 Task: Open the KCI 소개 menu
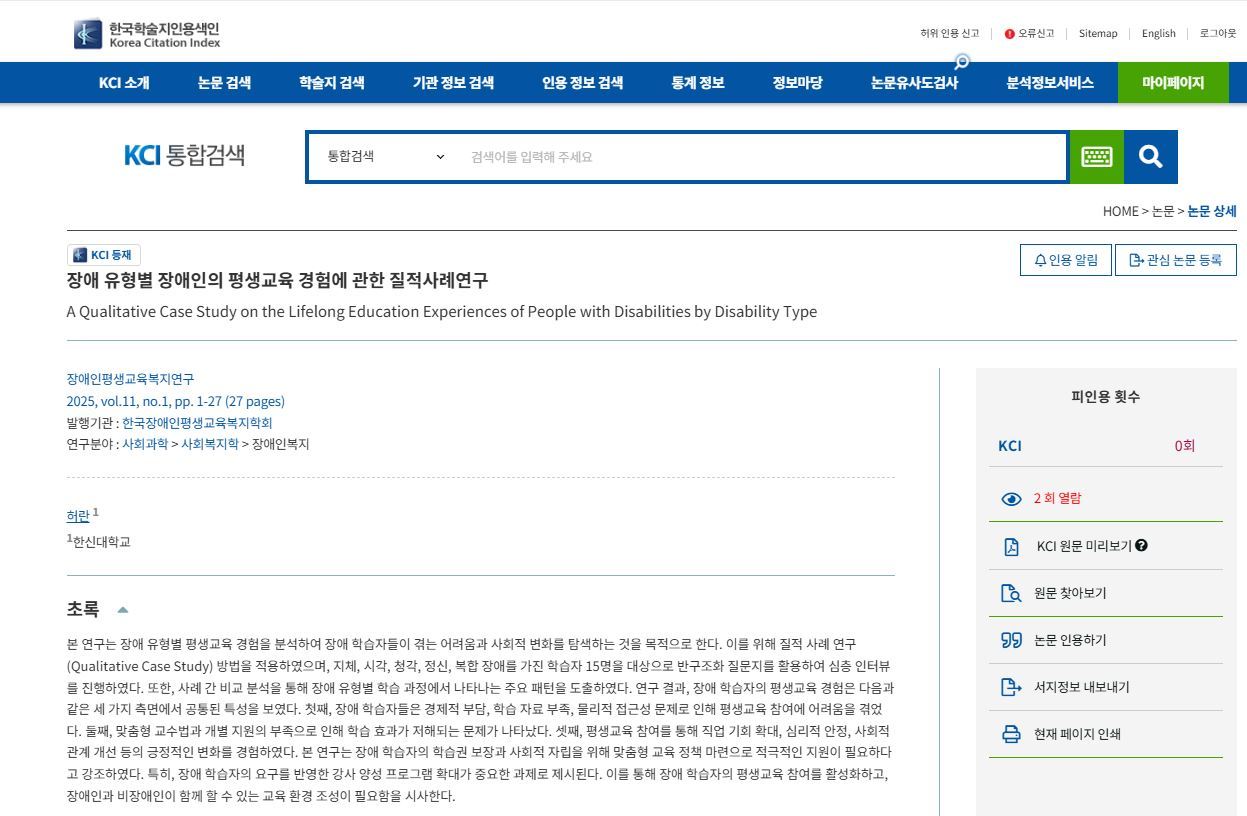124,83
